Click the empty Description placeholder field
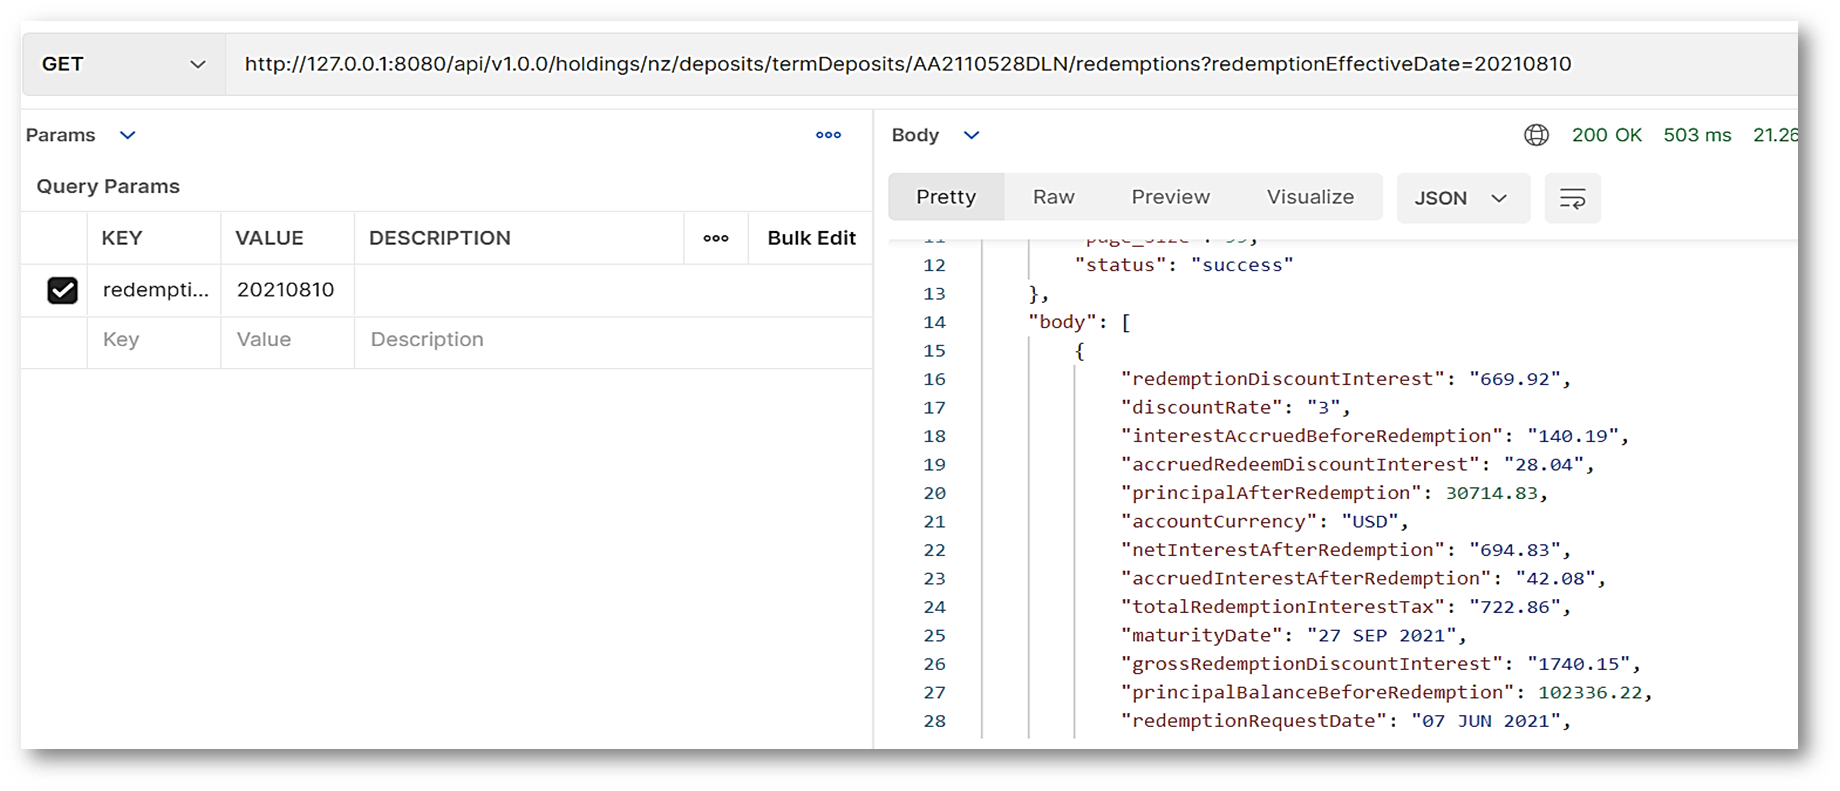Viewport: 1840px width, 791px height. point(427,340)
